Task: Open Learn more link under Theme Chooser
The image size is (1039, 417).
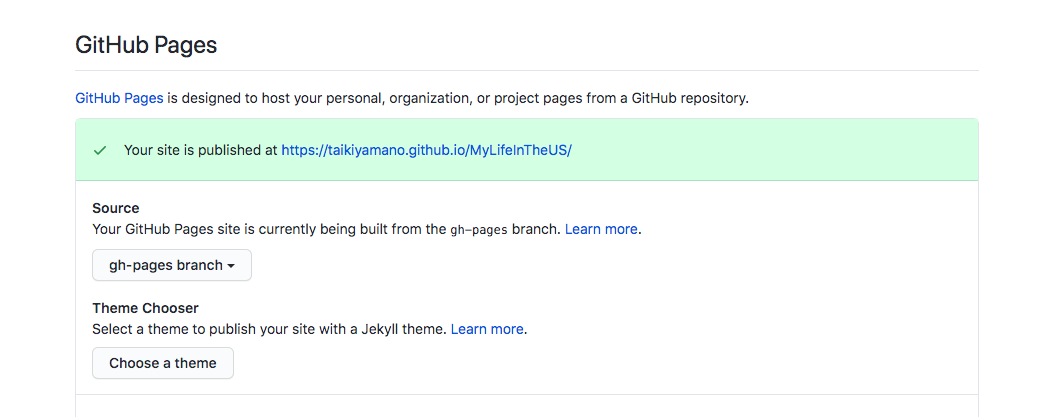Action: pyautogui.click(x=487, y=329)
